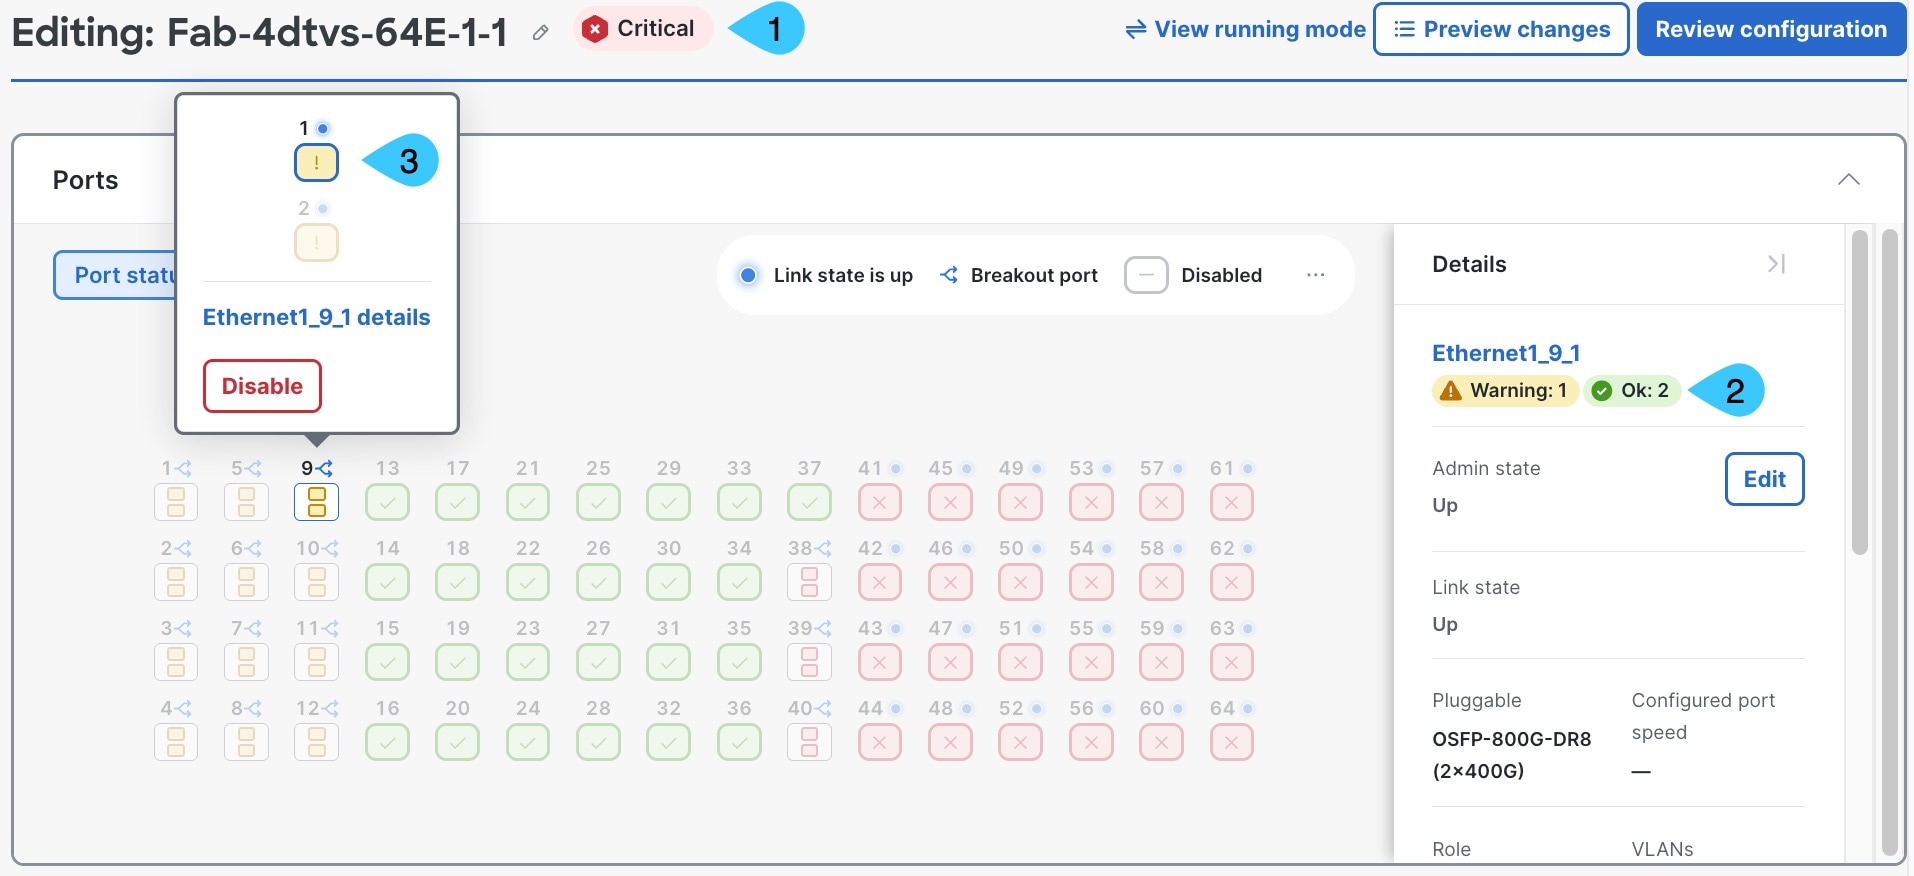Open View running mode
Image resolution: width=1914 pixels, height=876 pixels.
click(x=1245, y=29)
